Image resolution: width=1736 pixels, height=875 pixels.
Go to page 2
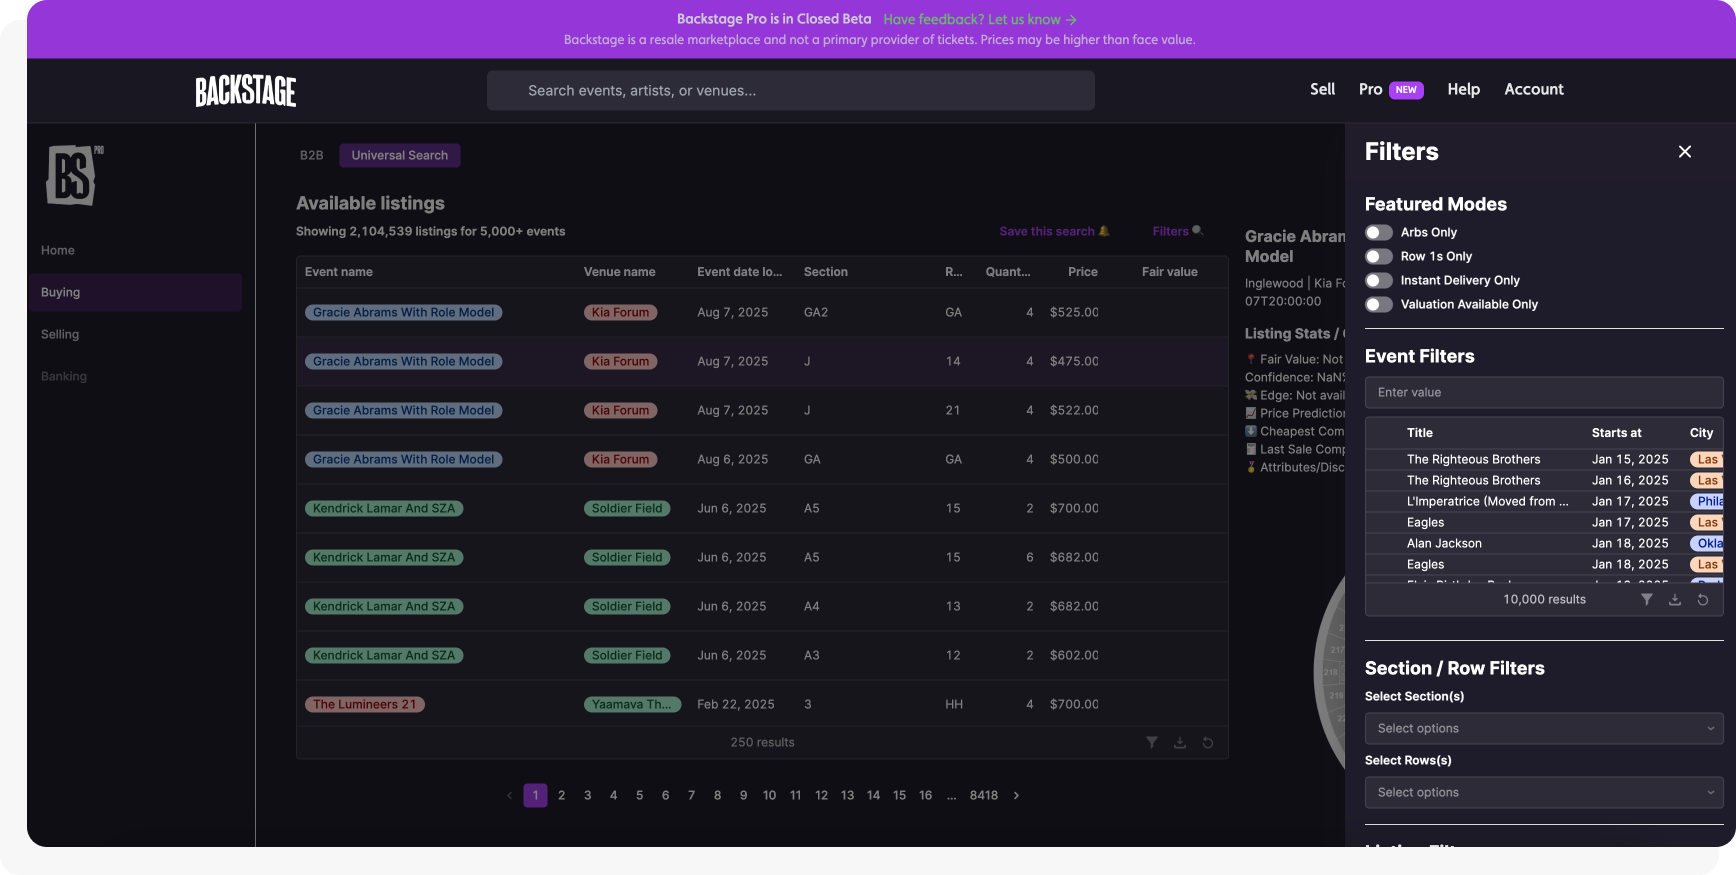click(562, 795)
